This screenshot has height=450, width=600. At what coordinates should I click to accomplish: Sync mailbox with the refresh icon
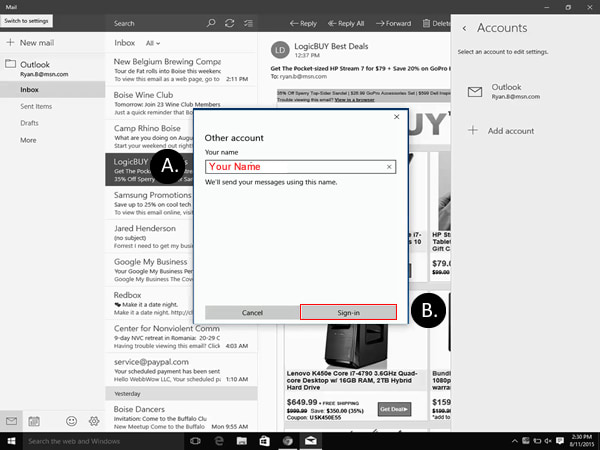(x=230, y=23)
